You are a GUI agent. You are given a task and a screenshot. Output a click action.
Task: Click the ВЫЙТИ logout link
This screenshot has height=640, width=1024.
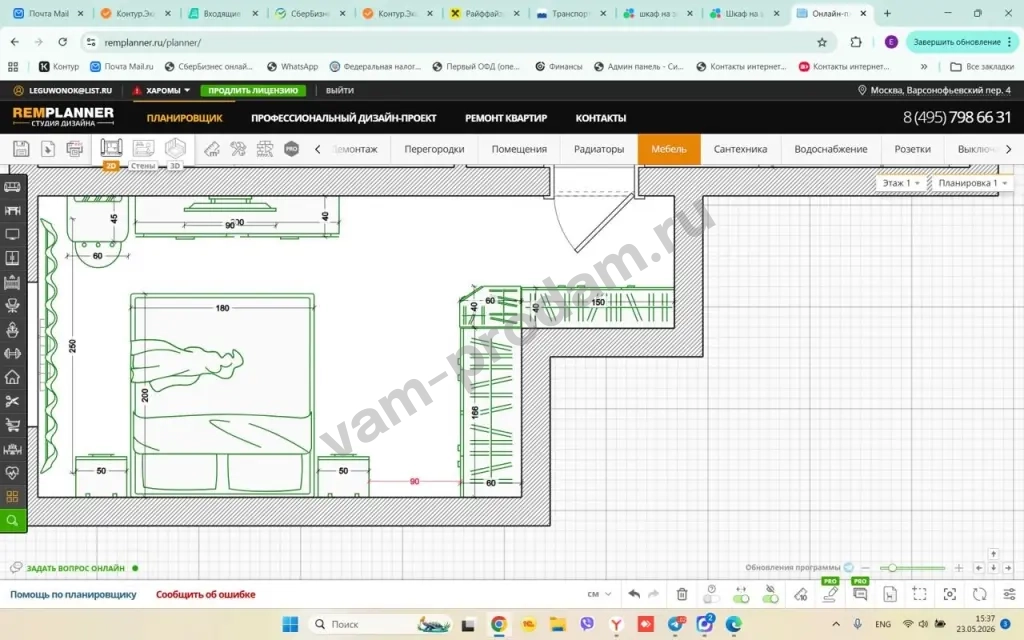click(340, 90)
